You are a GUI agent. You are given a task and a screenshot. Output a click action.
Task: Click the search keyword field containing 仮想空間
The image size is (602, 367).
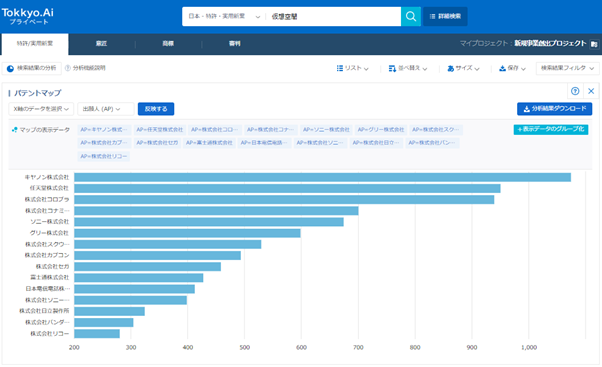(333, 17)
